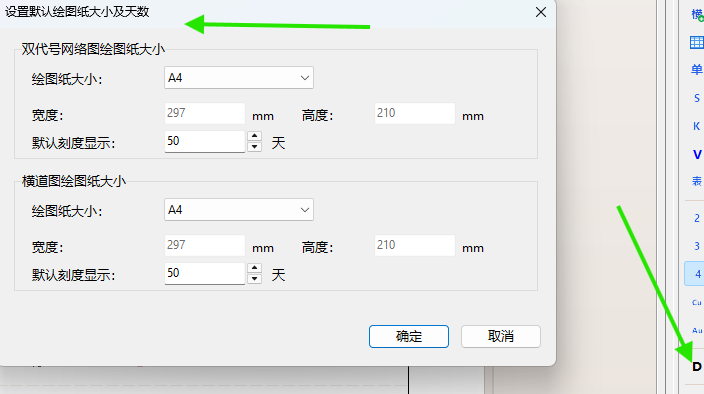Decrease 双代号网络图 default scale days
The height and width of the screenshot is (394, 704).
pos(255,147)
